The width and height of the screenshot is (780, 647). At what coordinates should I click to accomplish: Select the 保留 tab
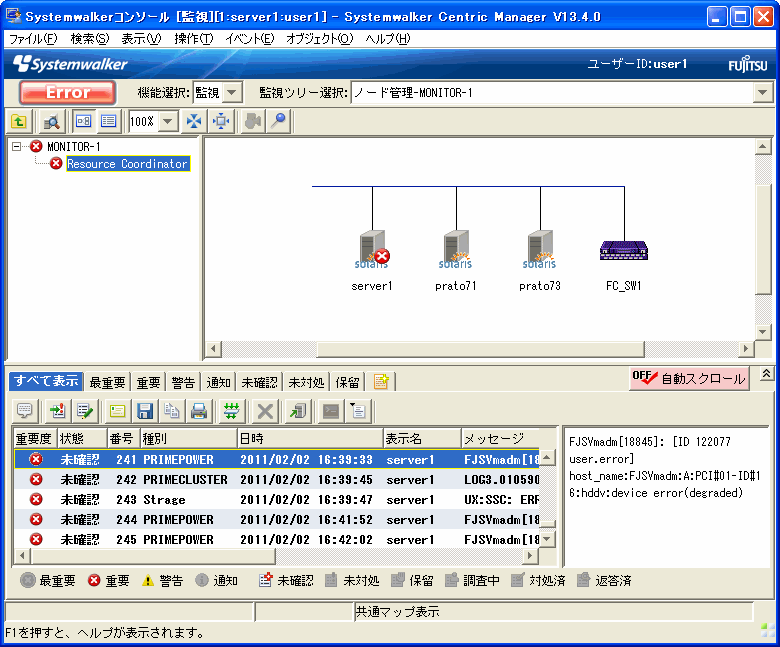[x=347, y=382]
